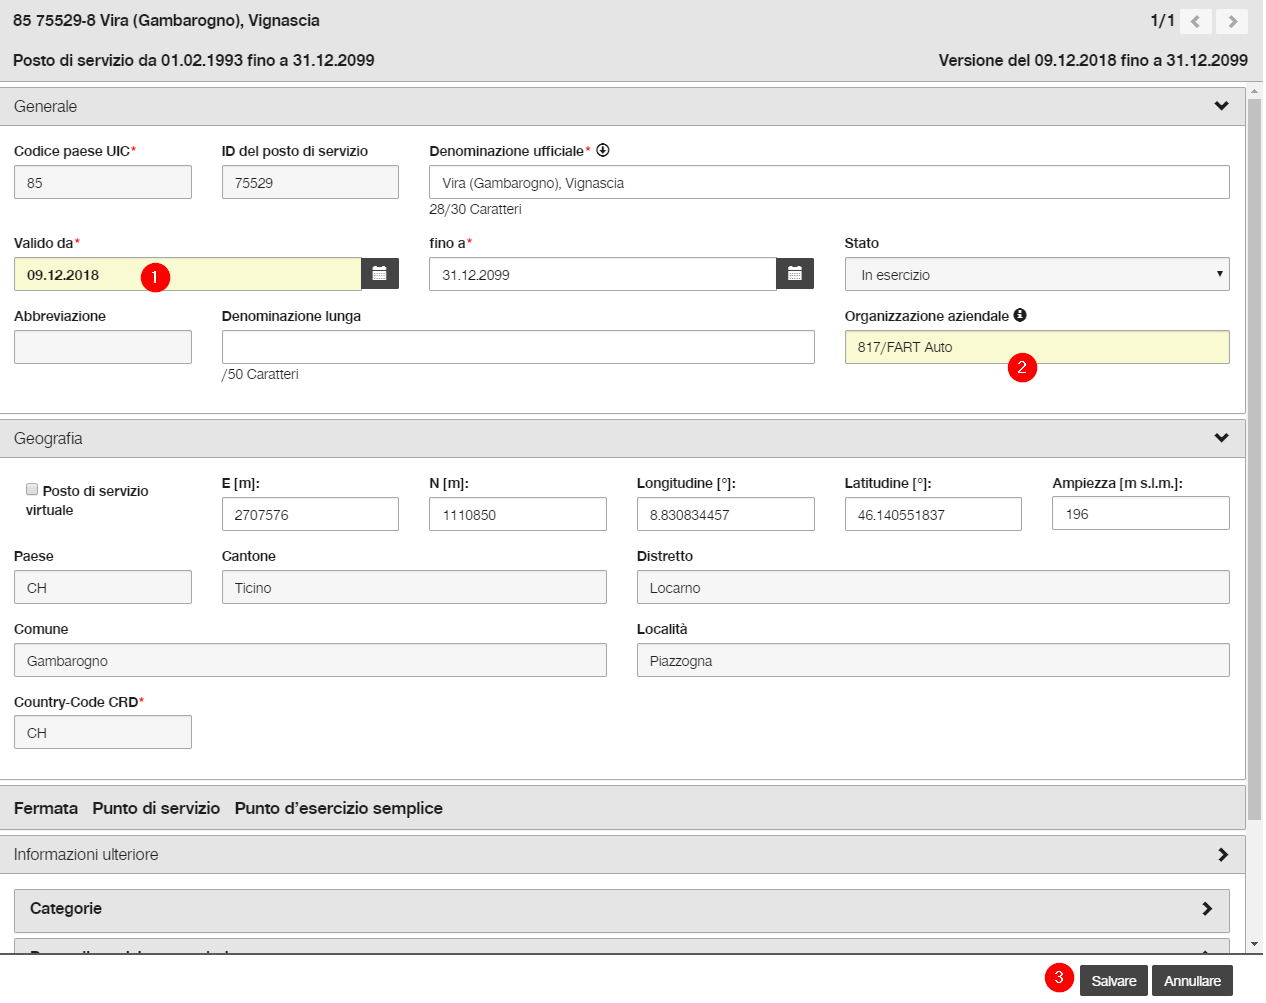
Task: Go to next version arrow
Action: [1232, 21]
